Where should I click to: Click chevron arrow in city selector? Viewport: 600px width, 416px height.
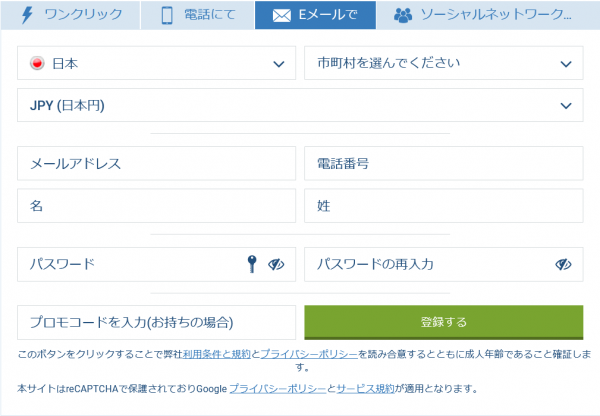[x=566, y=64]
